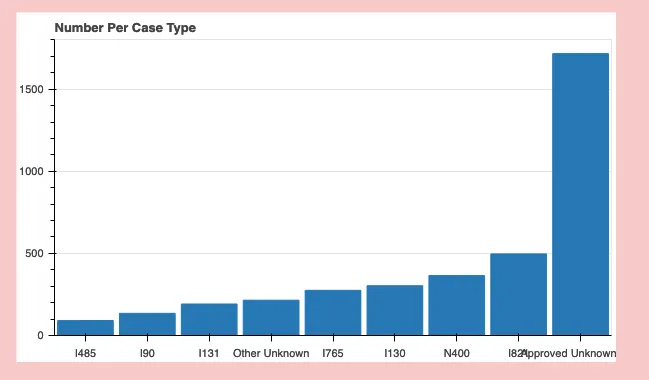Click the 'Other Unknown' axis label

(271, 353)
